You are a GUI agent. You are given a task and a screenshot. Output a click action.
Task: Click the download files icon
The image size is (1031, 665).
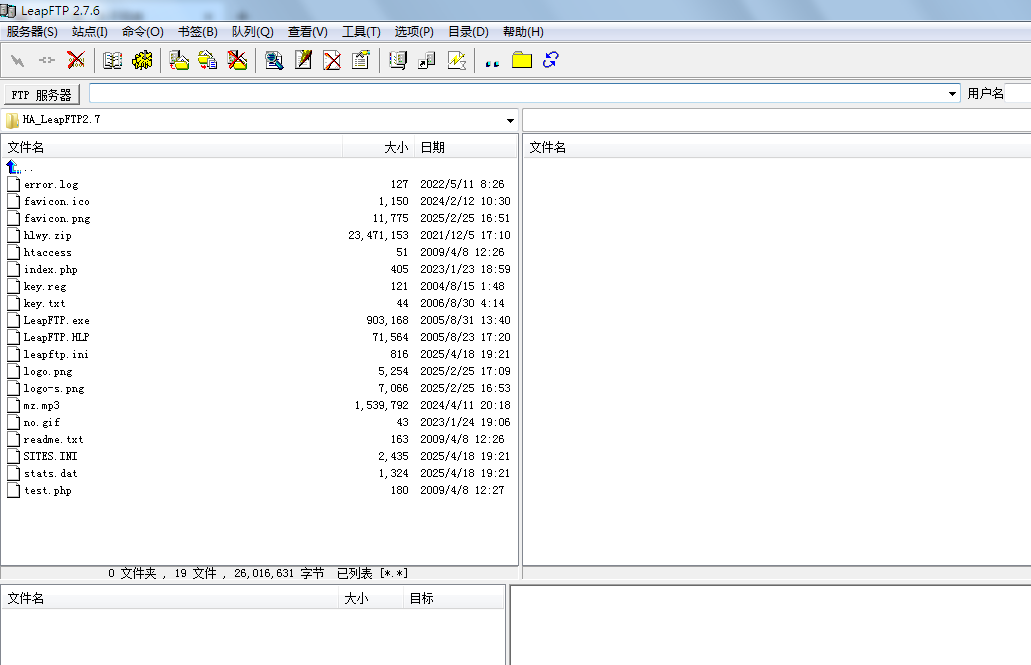point(207,60)
